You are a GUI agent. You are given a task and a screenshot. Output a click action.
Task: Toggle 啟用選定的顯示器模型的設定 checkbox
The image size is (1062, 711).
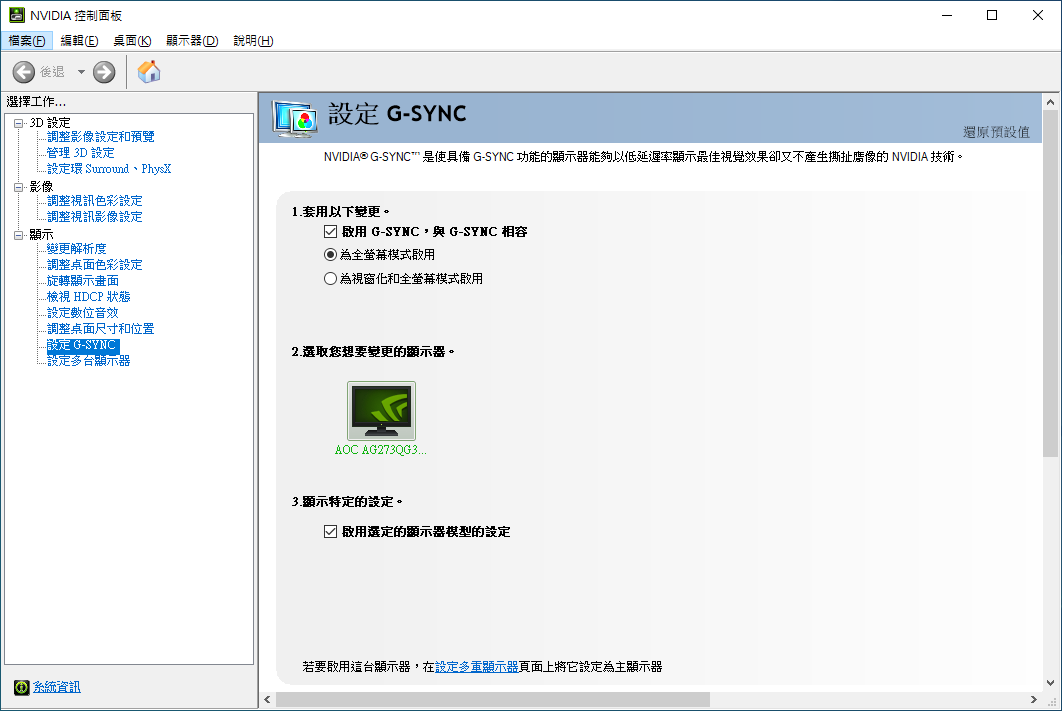(x=331, y=532)
